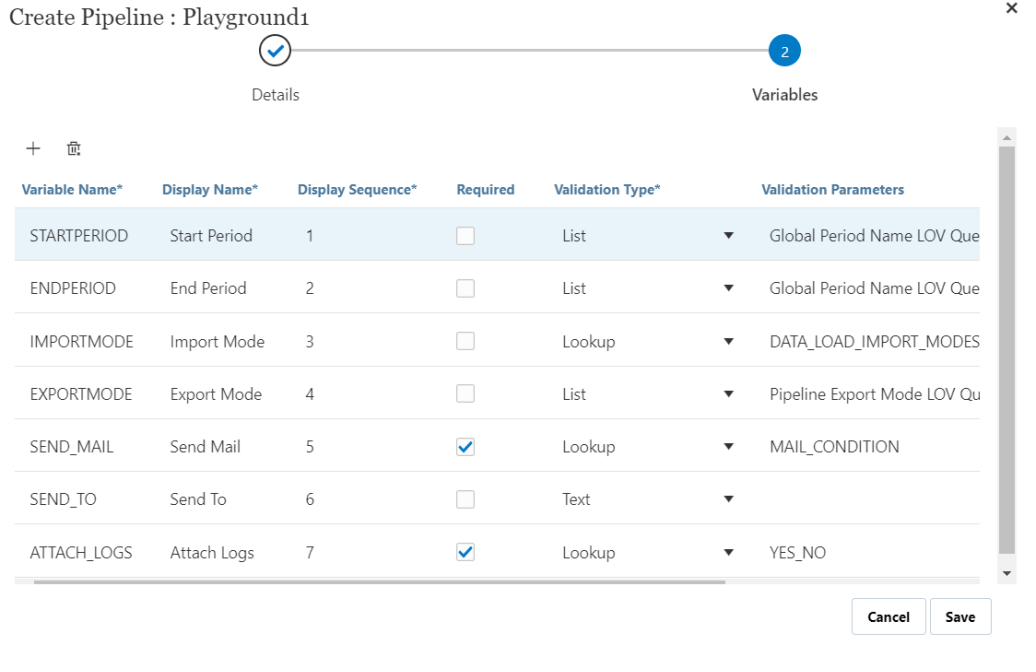Click Pipeline Export Mode LOV parameter

tap(874, 394)
